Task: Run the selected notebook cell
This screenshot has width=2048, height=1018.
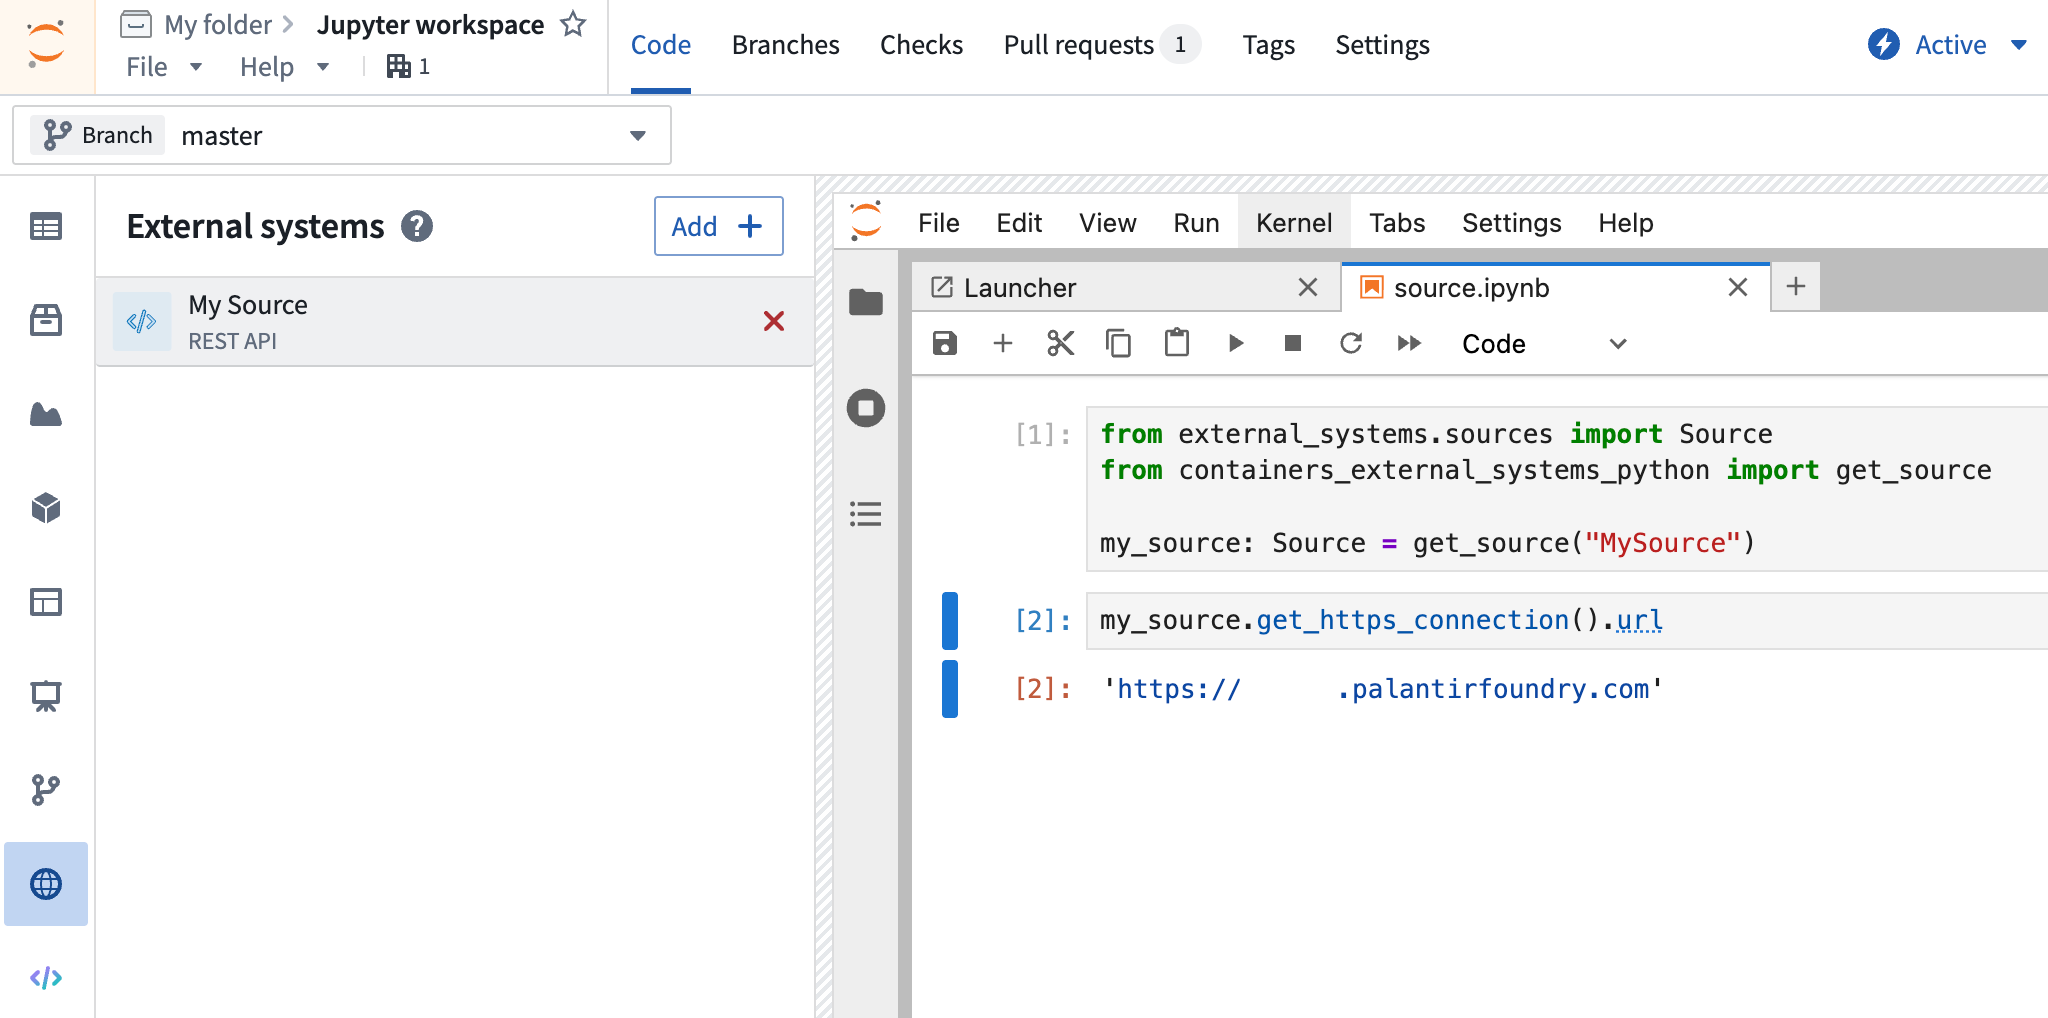Action: [1236, 342]
